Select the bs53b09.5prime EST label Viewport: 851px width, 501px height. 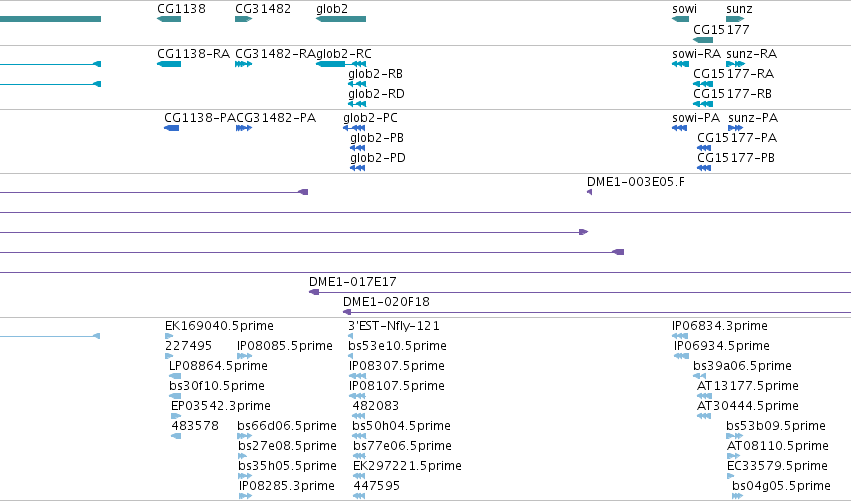coord(776,426)
